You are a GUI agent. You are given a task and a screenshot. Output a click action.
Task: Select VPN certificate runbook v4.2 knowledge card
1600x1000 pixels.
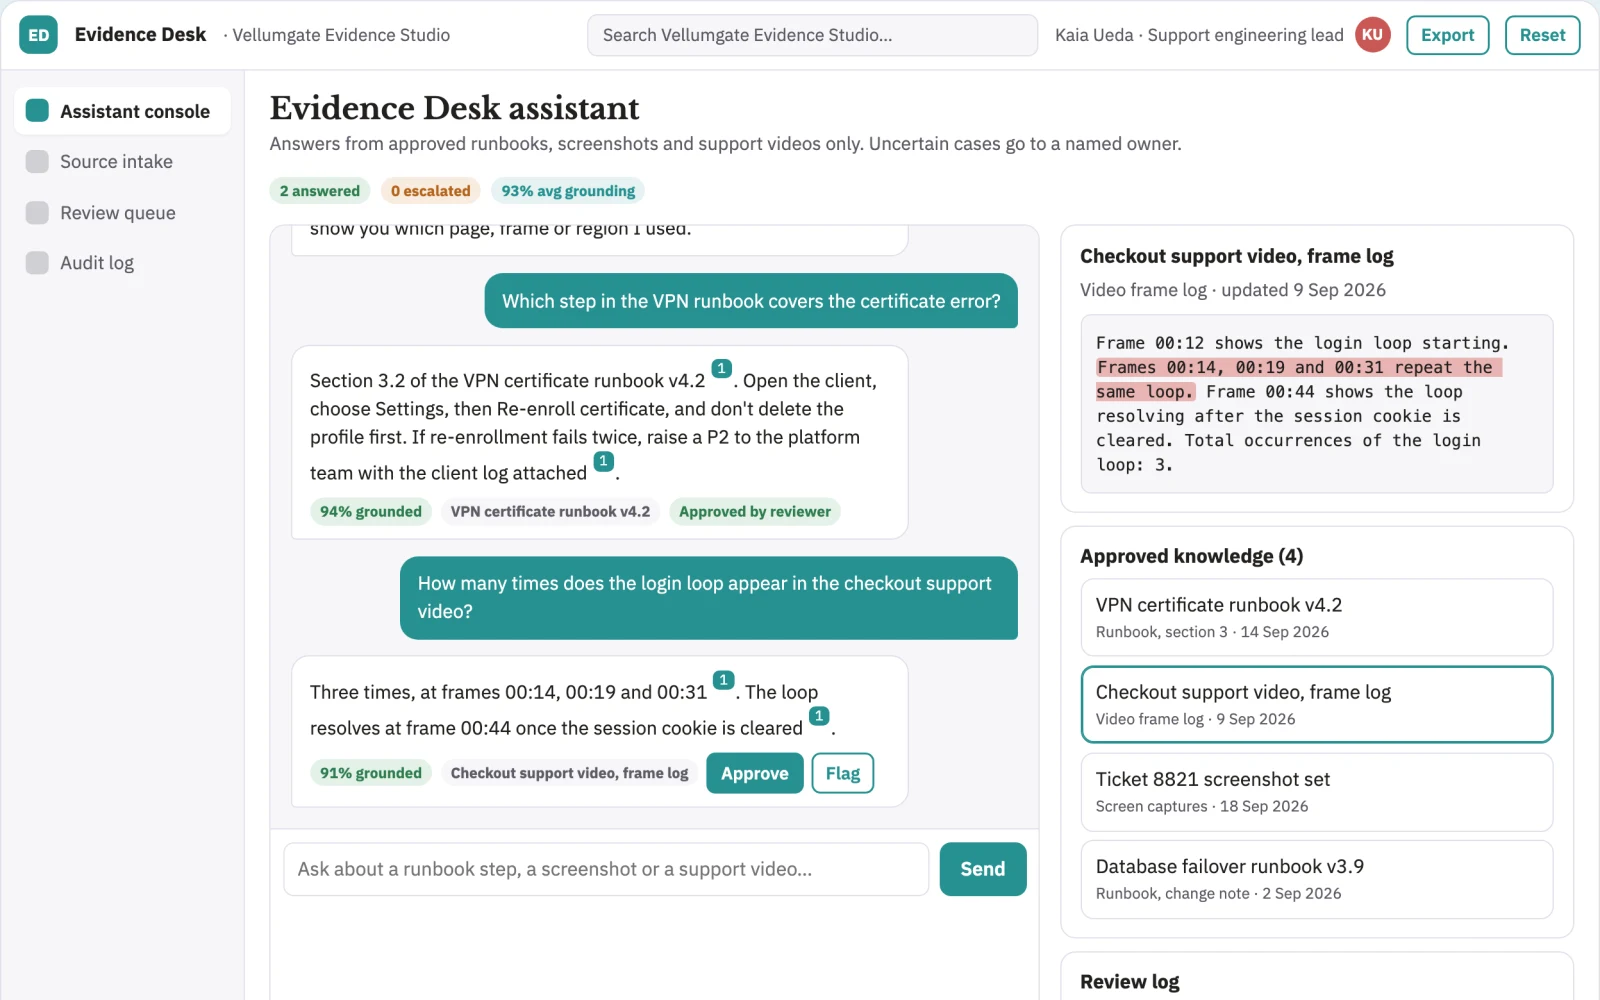1316,617
